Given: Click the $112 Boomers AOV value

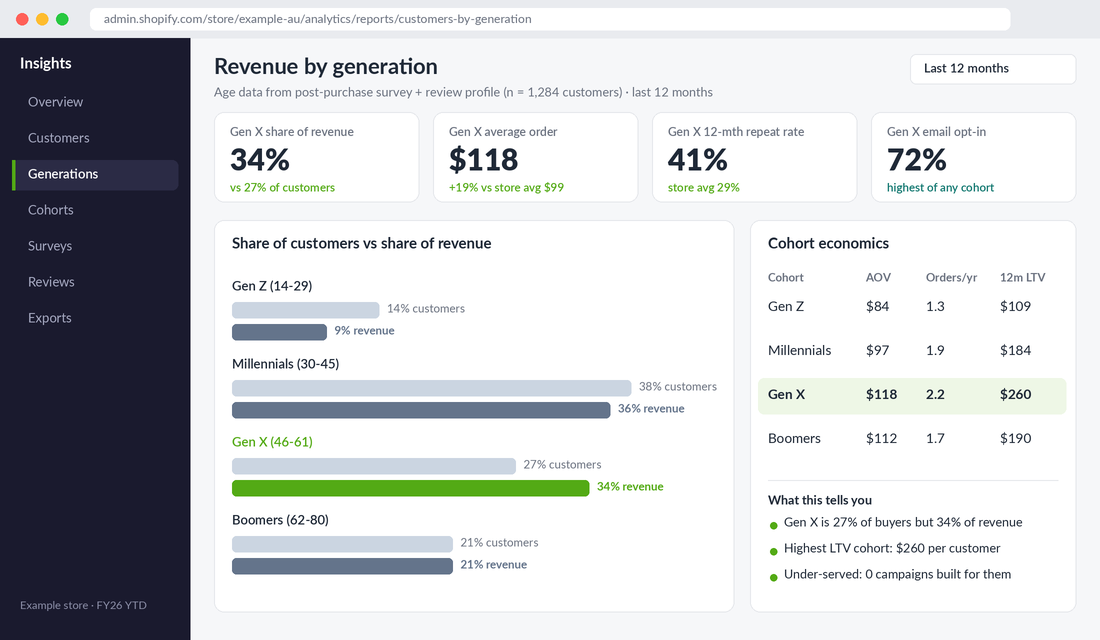Looking at the screenshot, I should (881, 439).
